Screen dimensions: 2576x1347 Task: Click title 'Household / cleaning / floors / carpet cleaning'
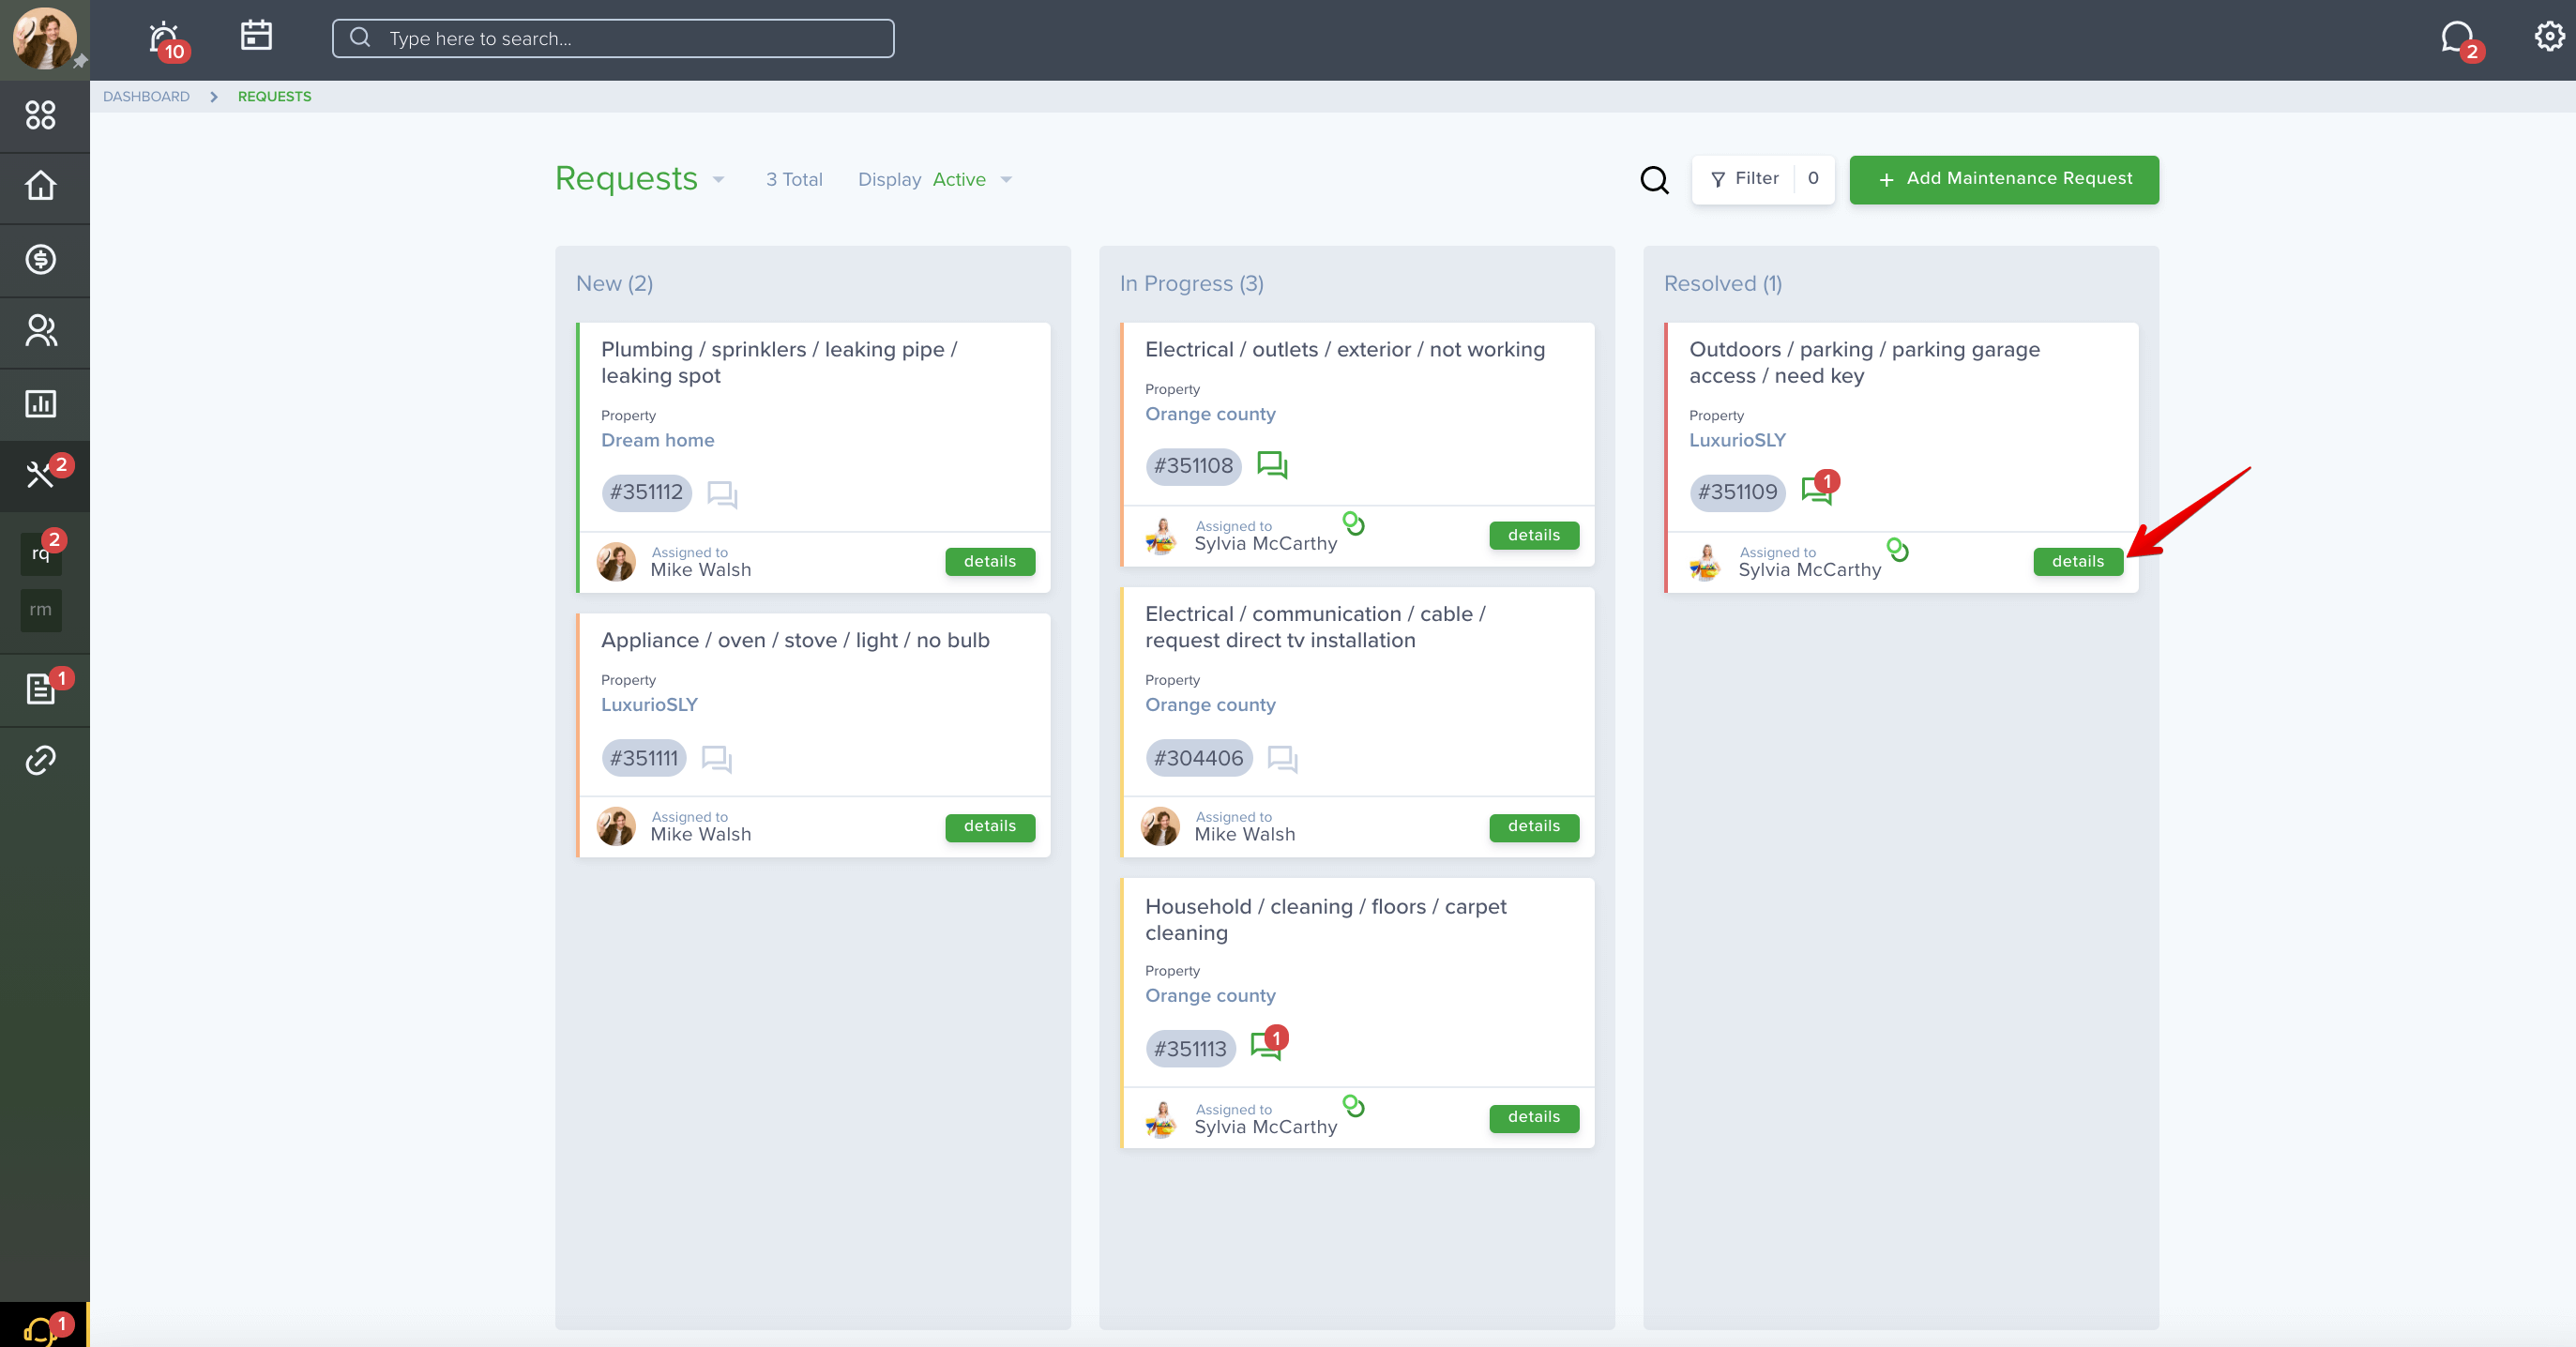(1325, 920)
